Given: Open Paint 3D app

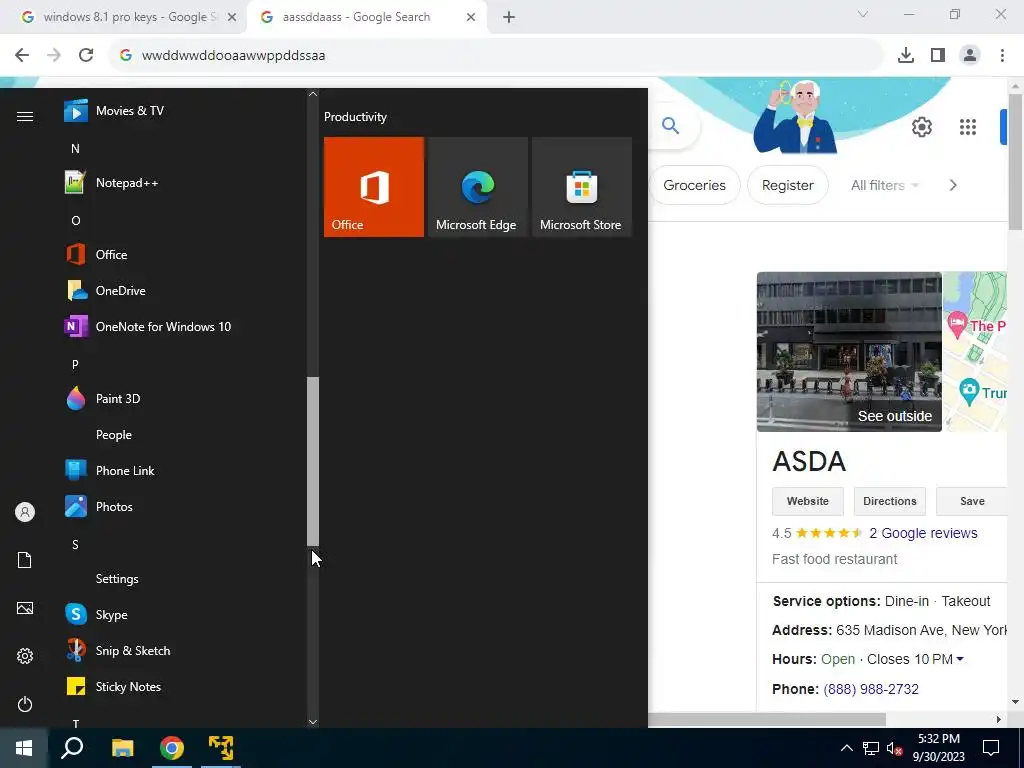Looking at the screenshot, I should point(183,398).
